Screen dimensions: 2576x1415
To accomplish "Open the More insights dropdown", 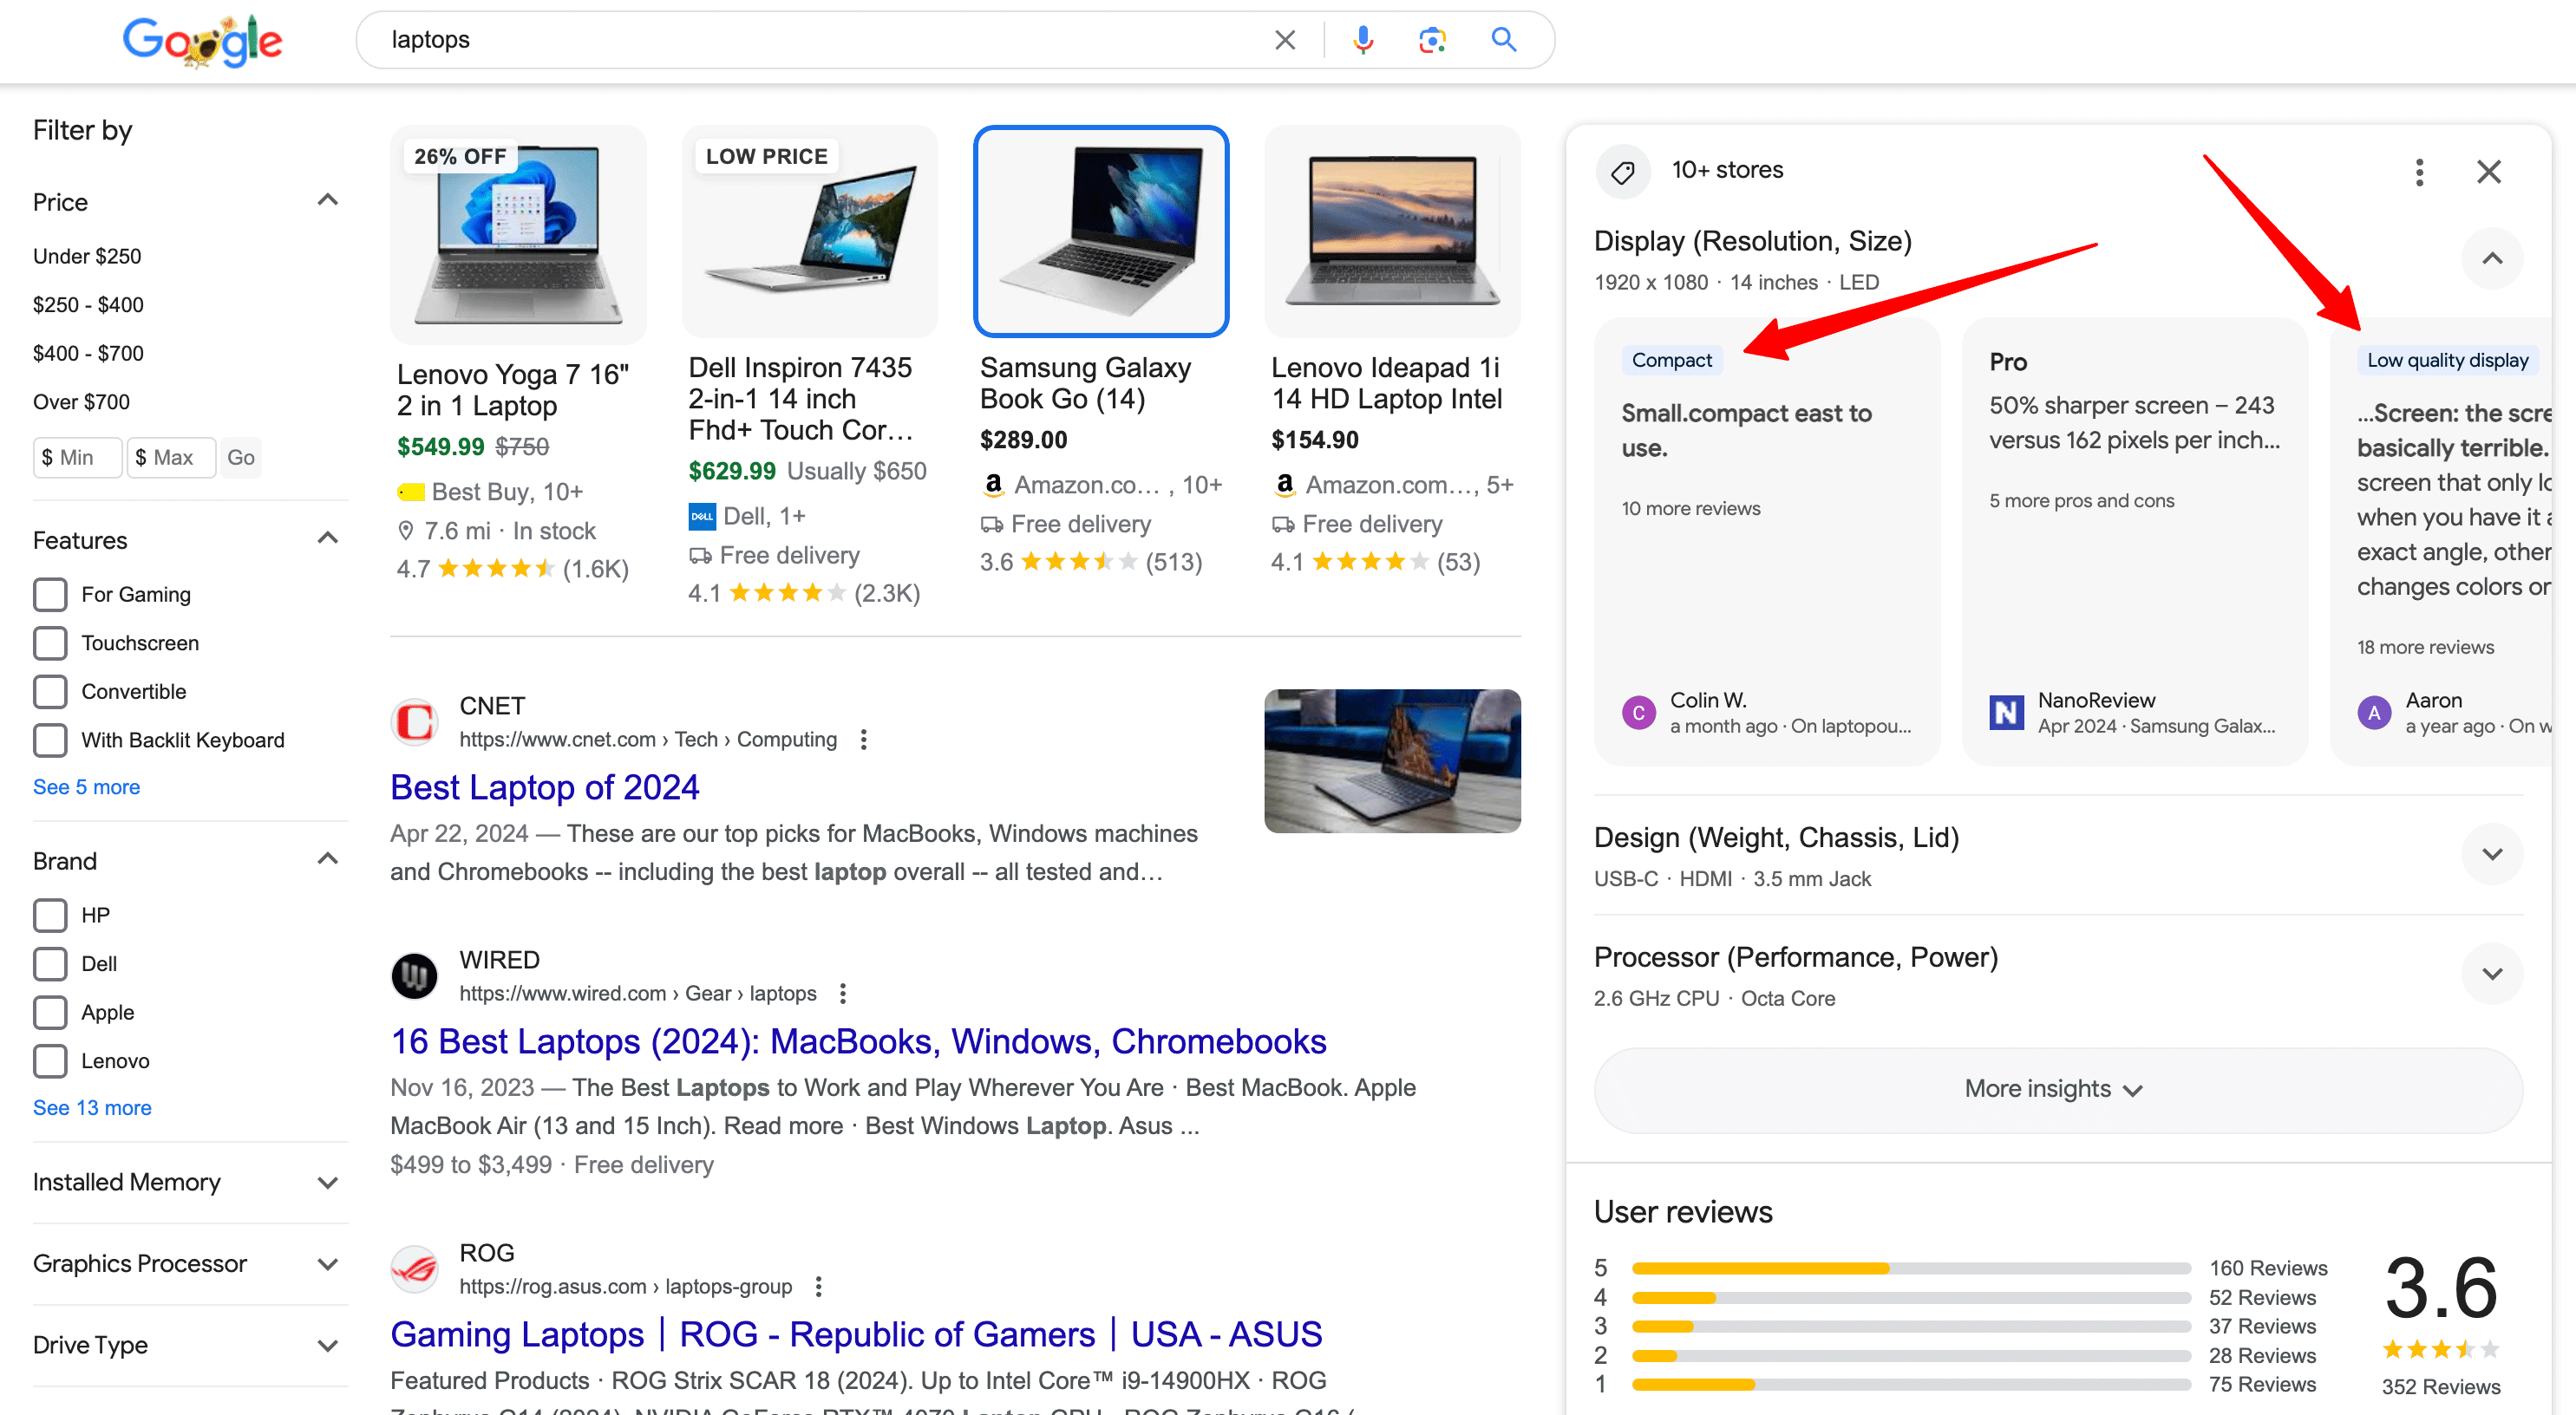I will 2058,1090.
